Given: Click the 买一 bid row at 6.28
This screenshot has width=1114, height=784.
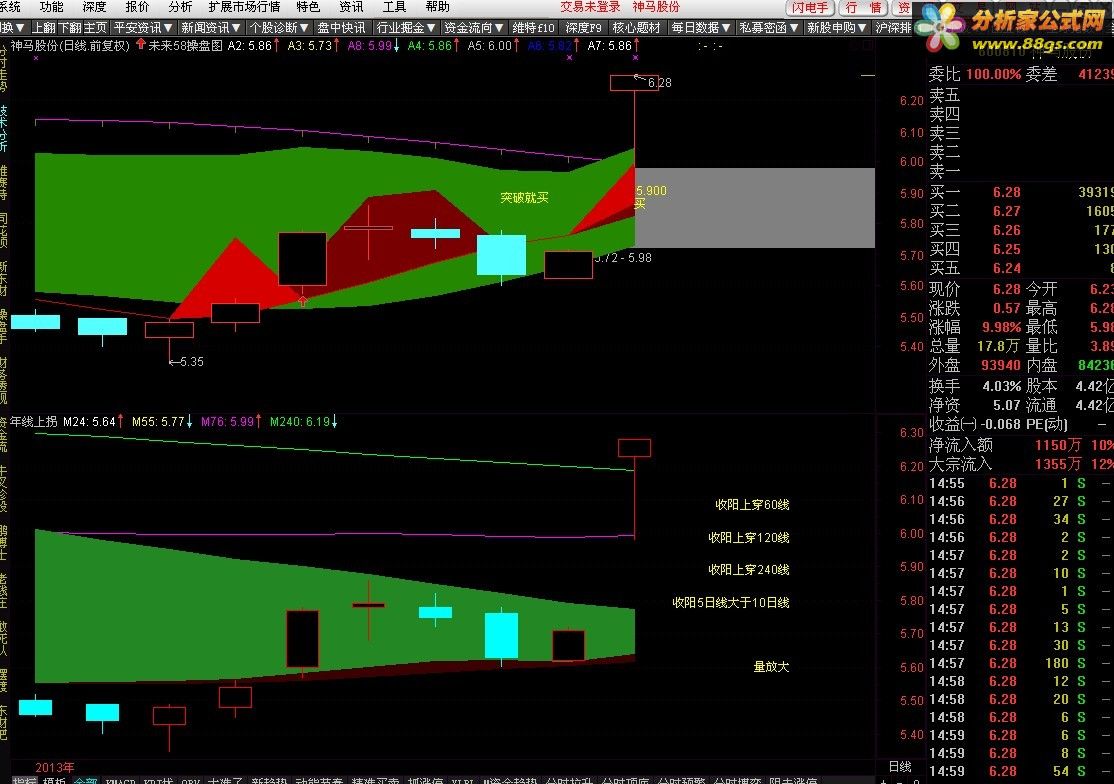Looking at the screenshot, I should 1021,192.
